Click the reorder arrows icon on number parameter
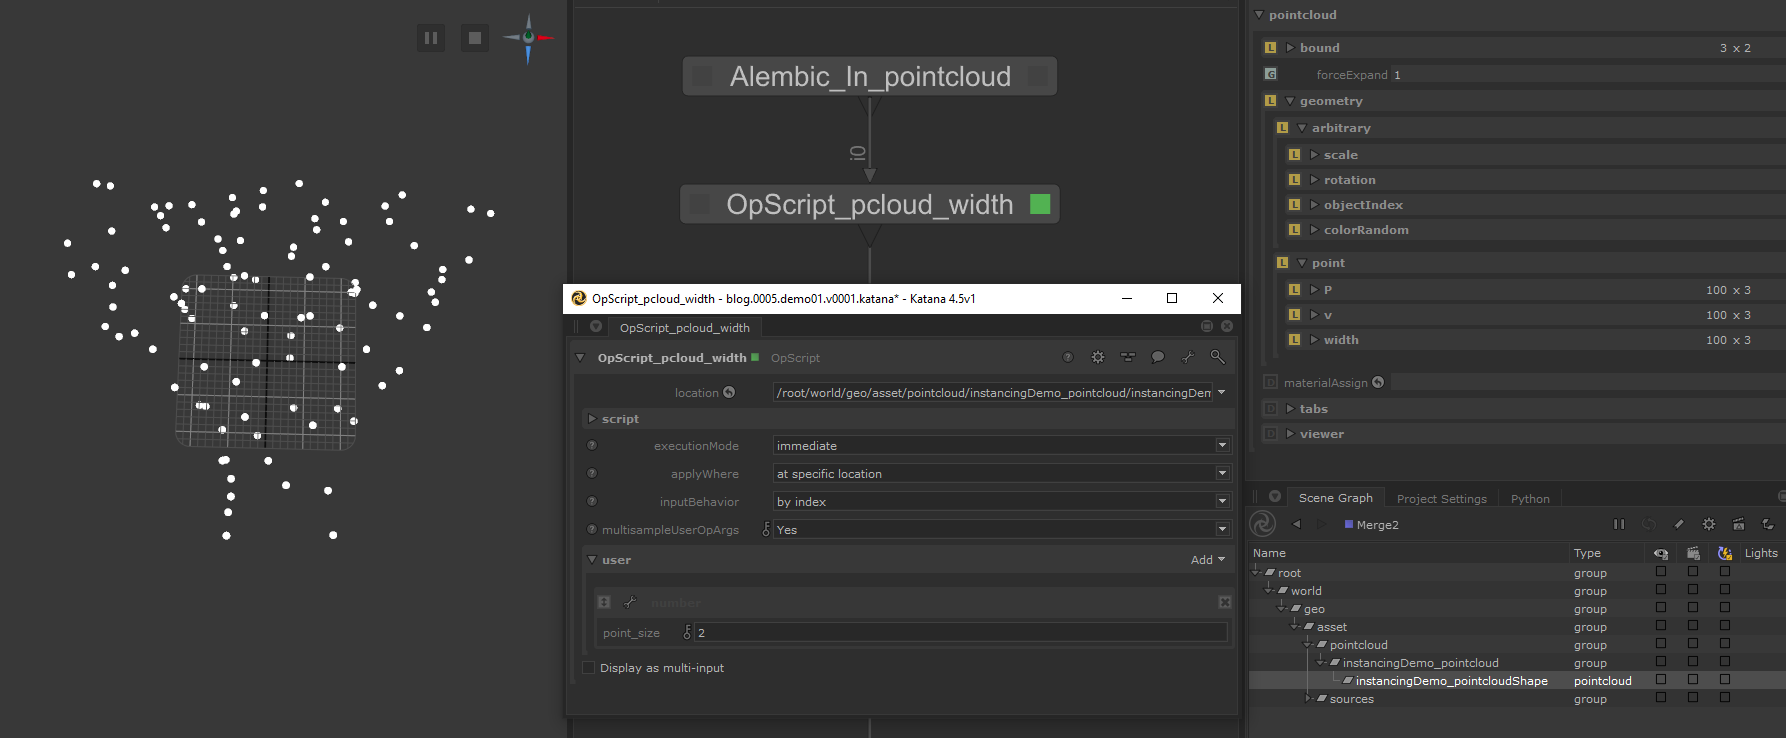Screen dimensions: 1786x738 point(604,602)
